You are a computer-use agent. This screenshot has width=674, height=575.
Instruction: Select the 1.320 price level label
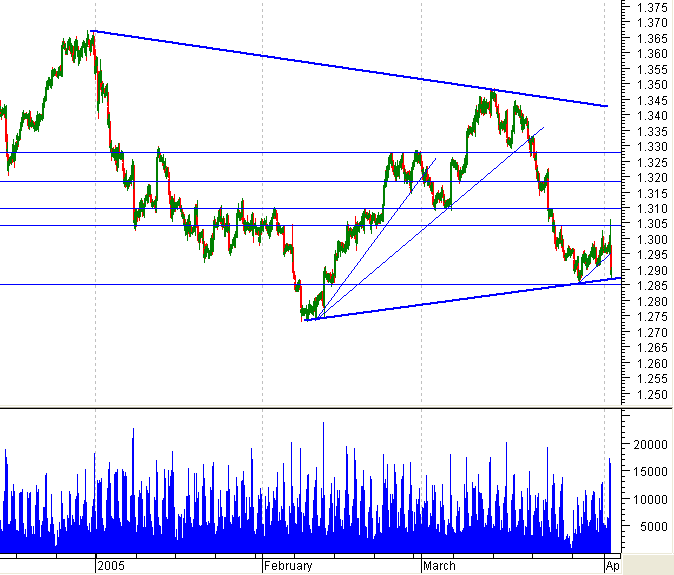pos(652,177)
